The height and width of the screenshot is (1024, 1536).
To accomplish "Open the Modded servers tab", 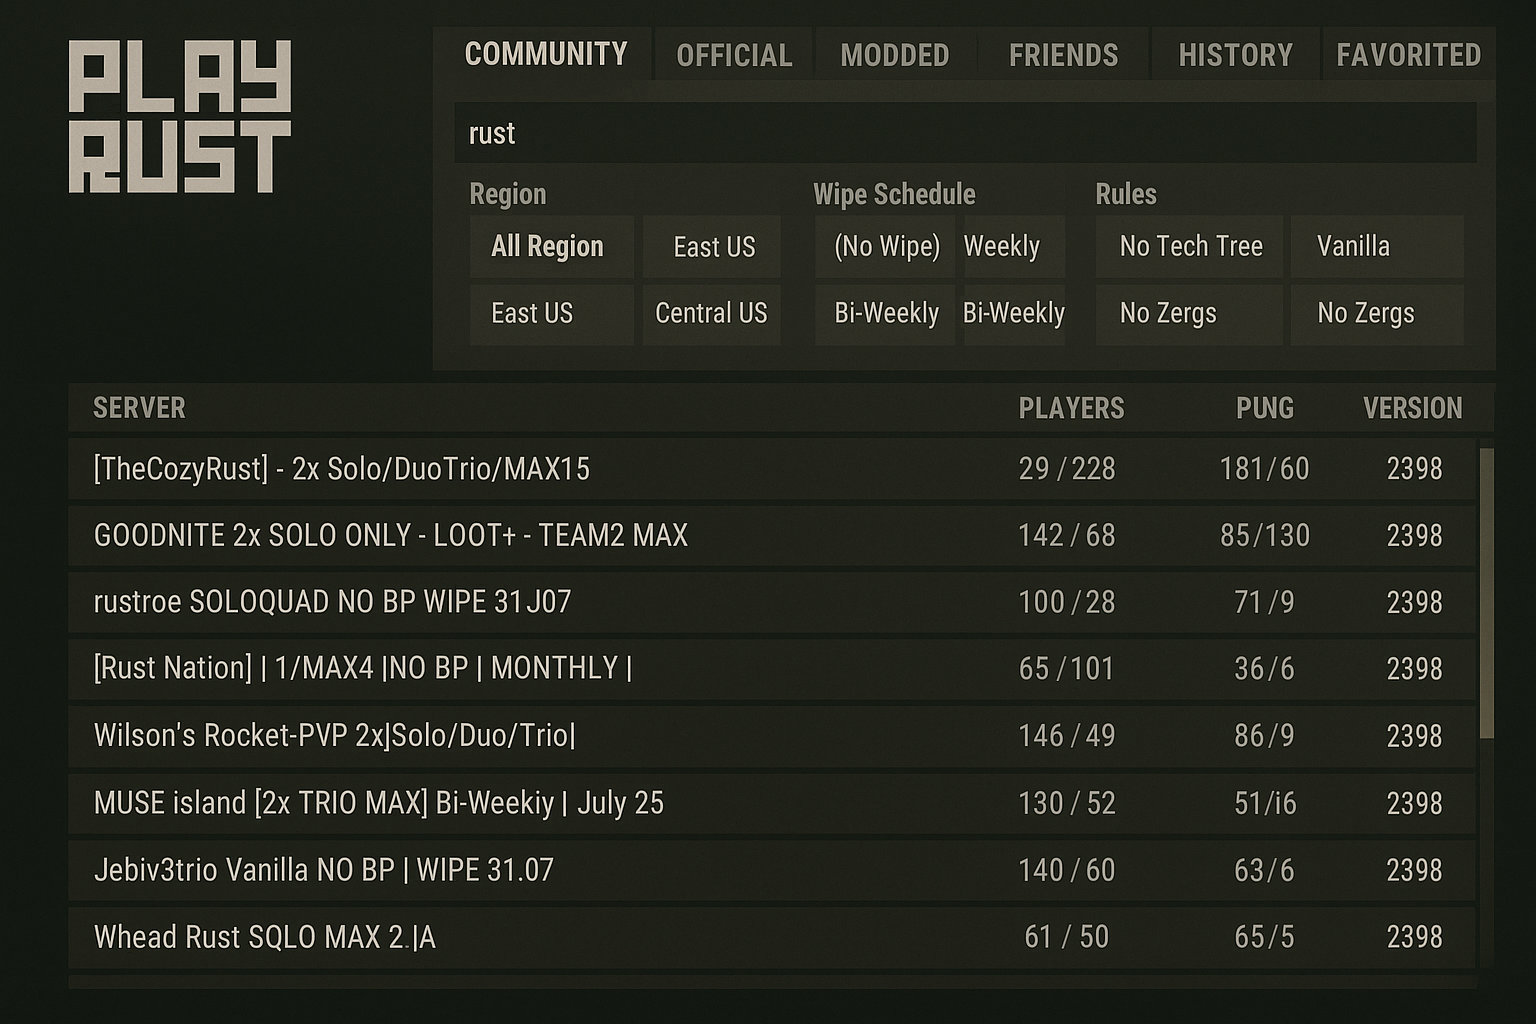I will click(x=895, y=55).
